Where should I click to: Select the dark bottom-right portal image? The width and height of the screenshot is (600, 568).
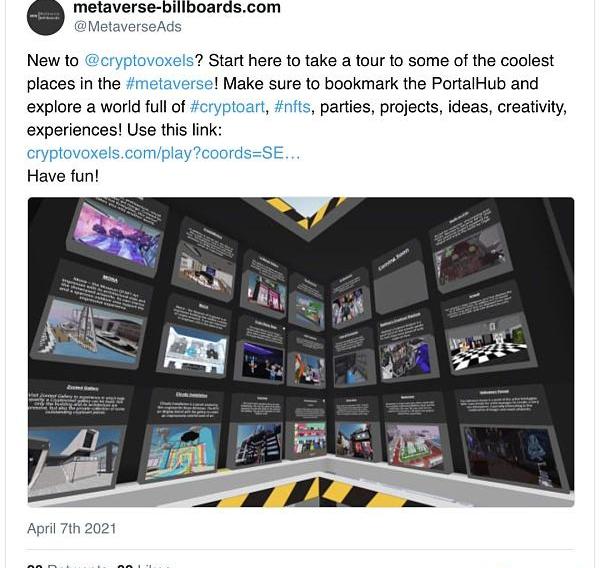[512, 457]
